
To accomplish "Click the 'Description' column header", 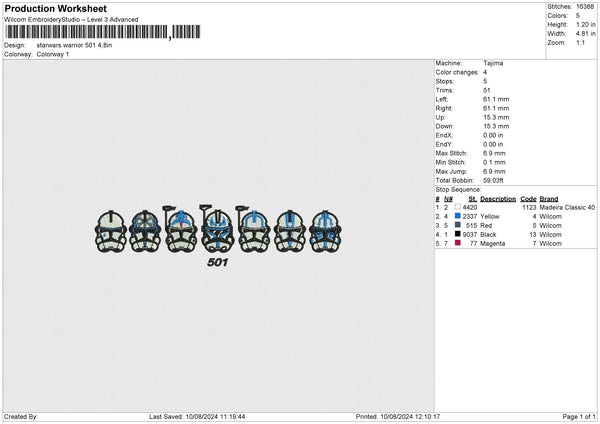I will (x=498, y=199).
